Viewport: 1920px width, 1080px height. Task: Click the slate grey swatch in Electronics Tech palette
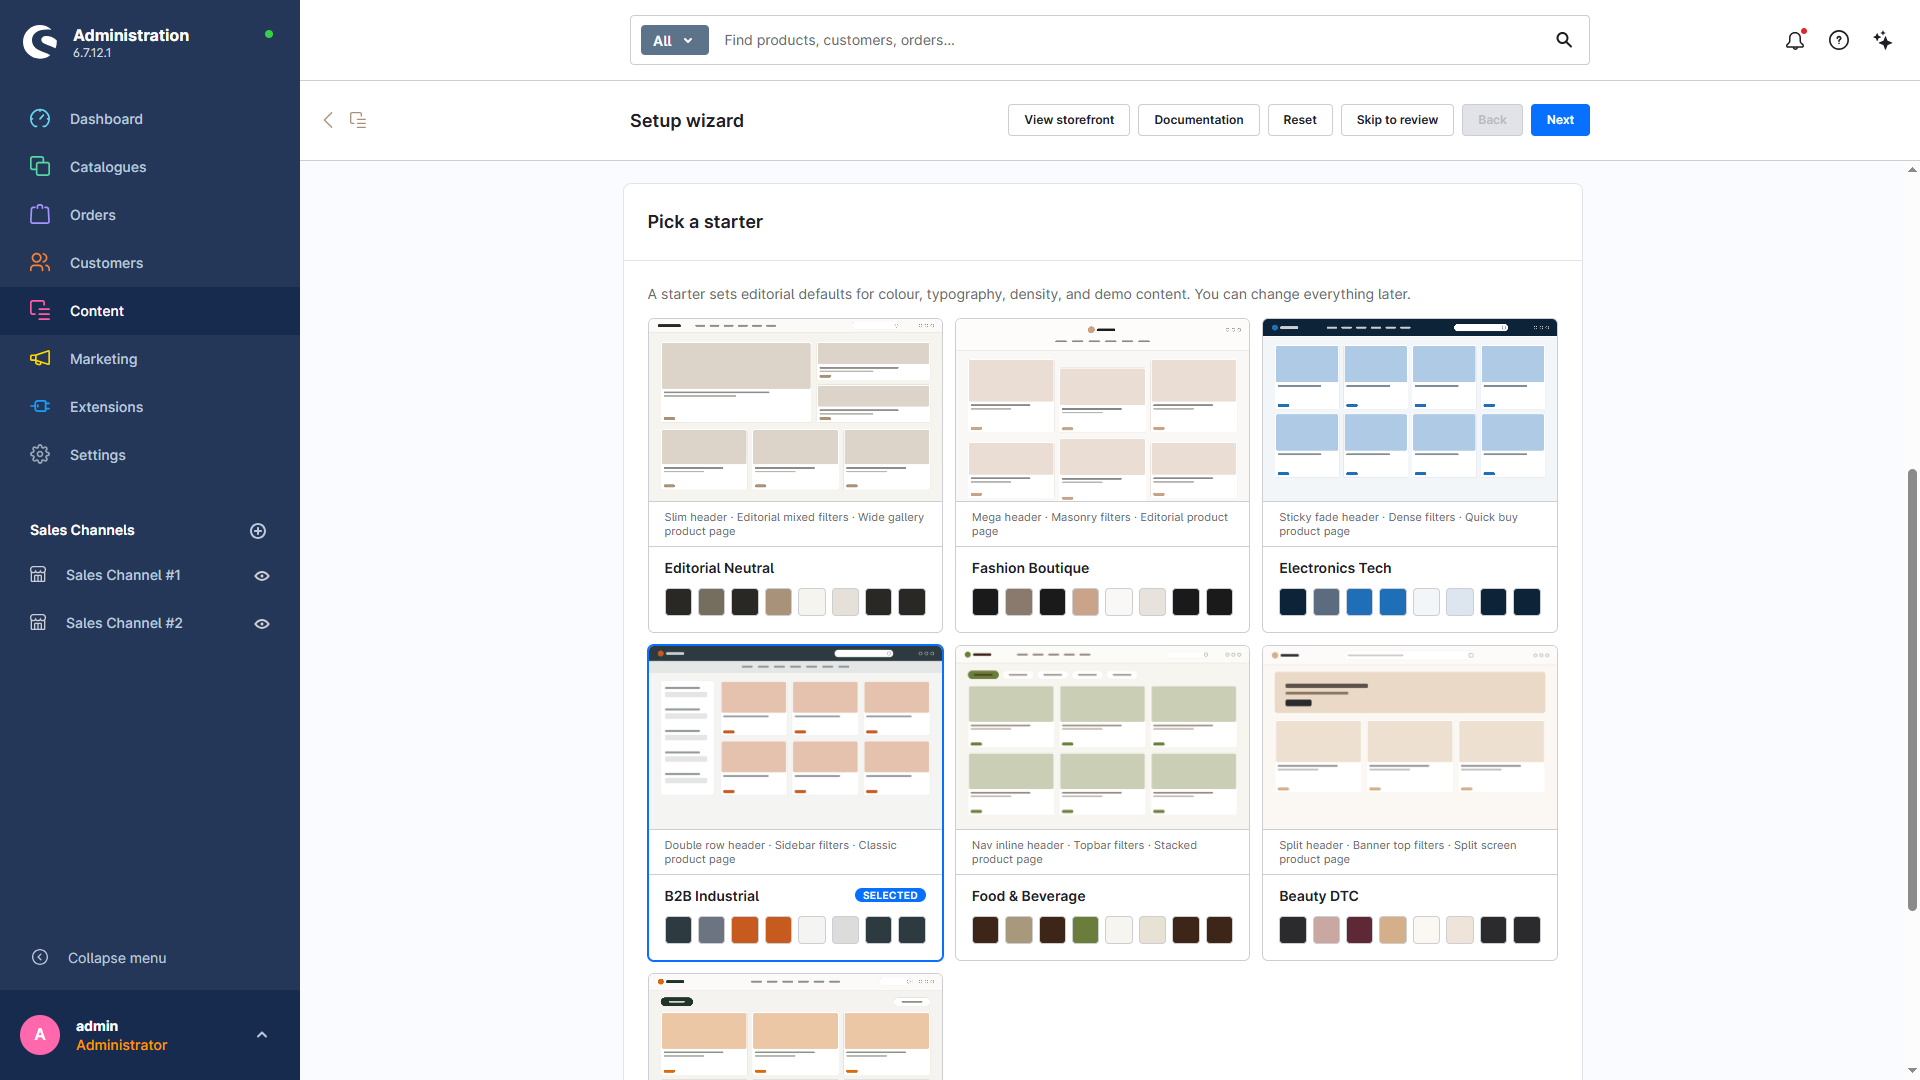pyautogui.click(x=1326, y=602)
